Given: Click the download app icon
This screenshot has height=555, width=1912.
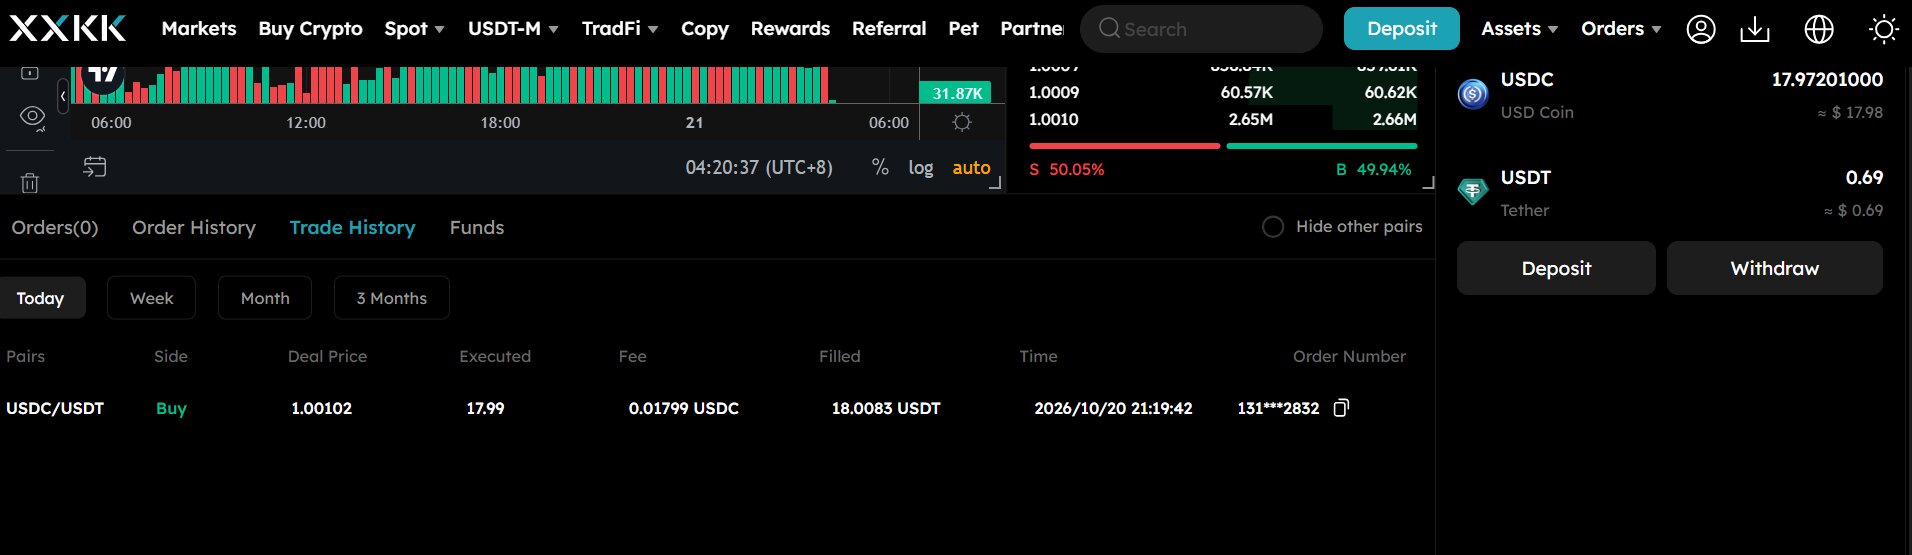Looking at the screenshot, I should pyautogui.click(x=1754, y=29).
